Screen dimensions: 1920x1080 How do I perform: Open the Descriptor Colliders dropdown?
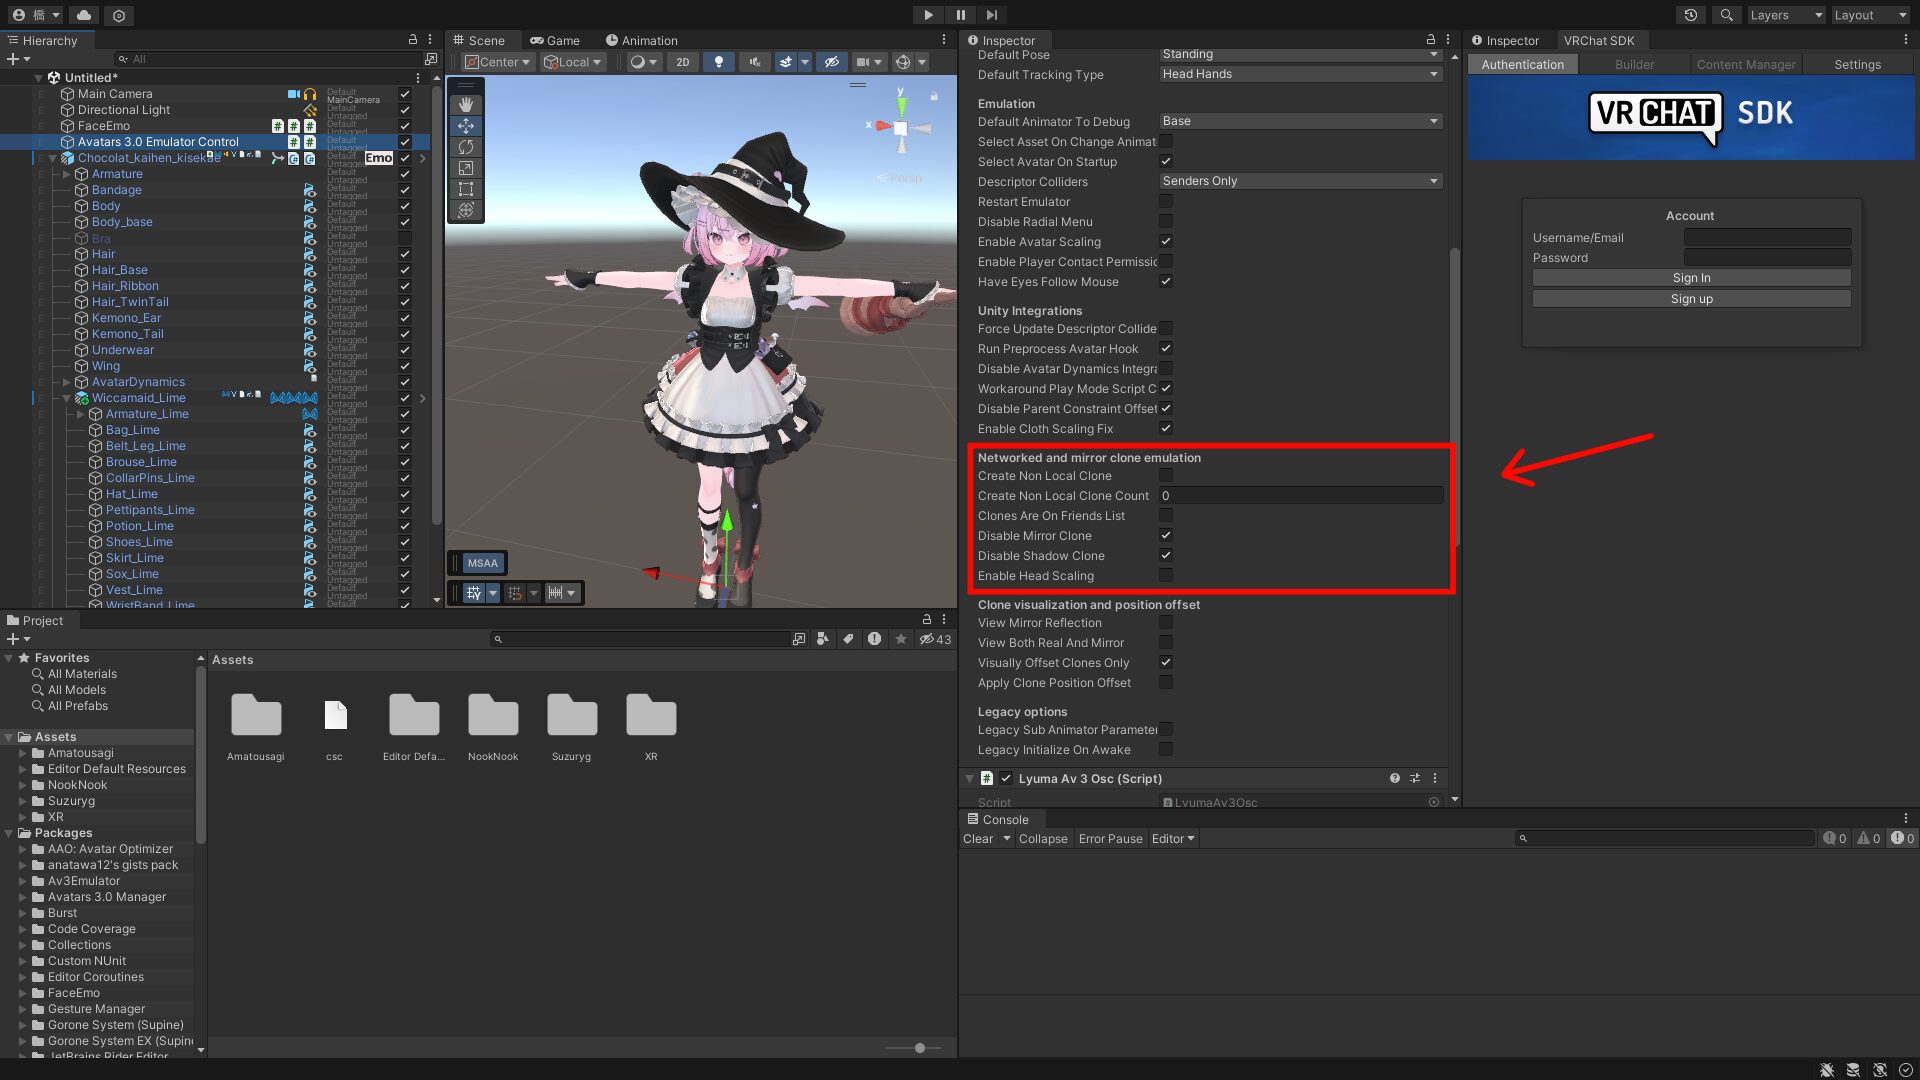(1300, 181)
